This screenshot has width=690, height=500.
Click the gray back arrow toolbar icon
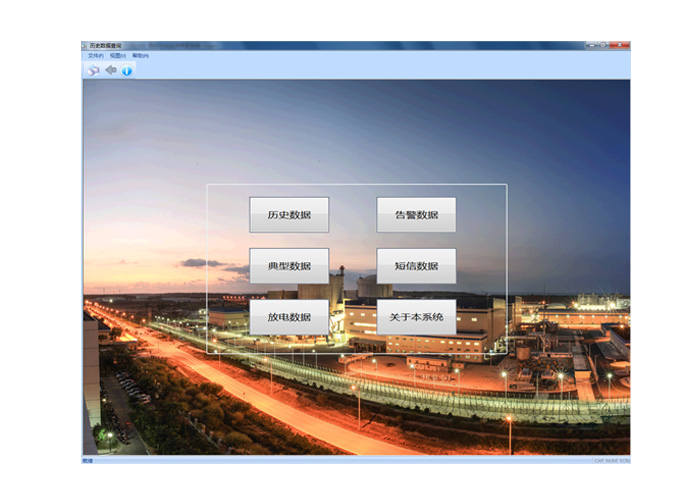111,71
